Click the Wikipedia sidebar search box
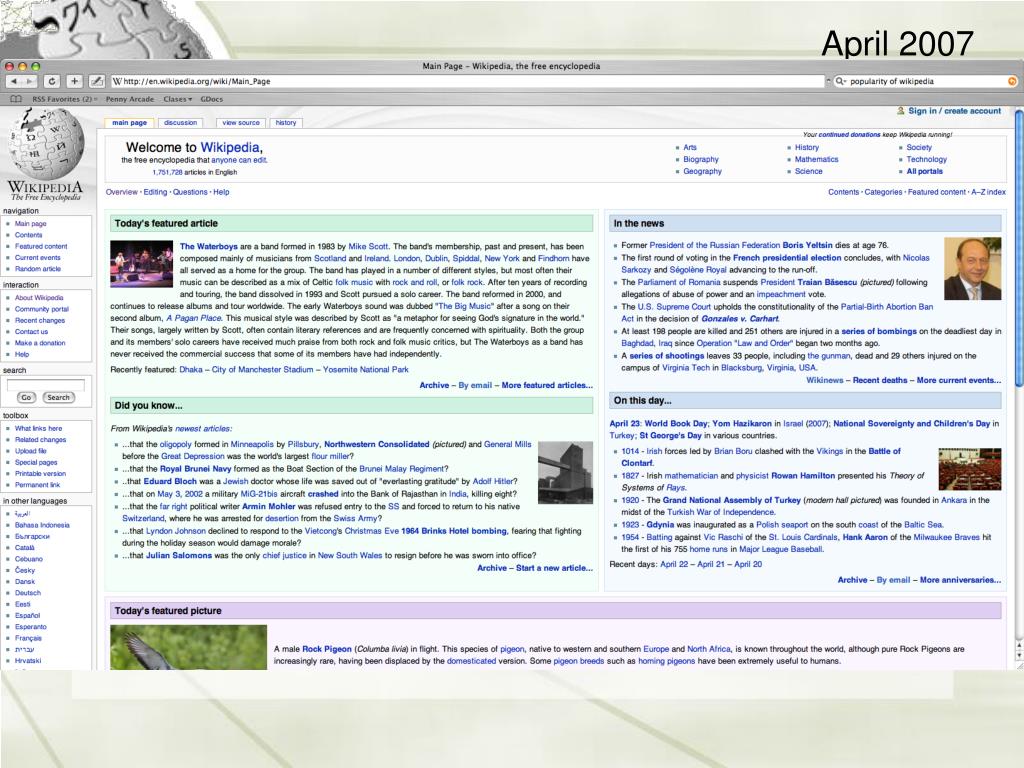This screenshot has height=768, width=1024. (46, 385)
